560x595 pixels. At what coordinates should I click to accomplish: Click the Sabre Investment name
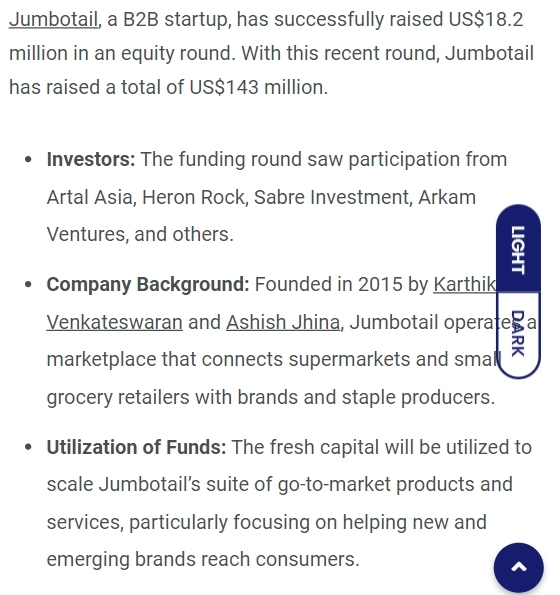332,197
